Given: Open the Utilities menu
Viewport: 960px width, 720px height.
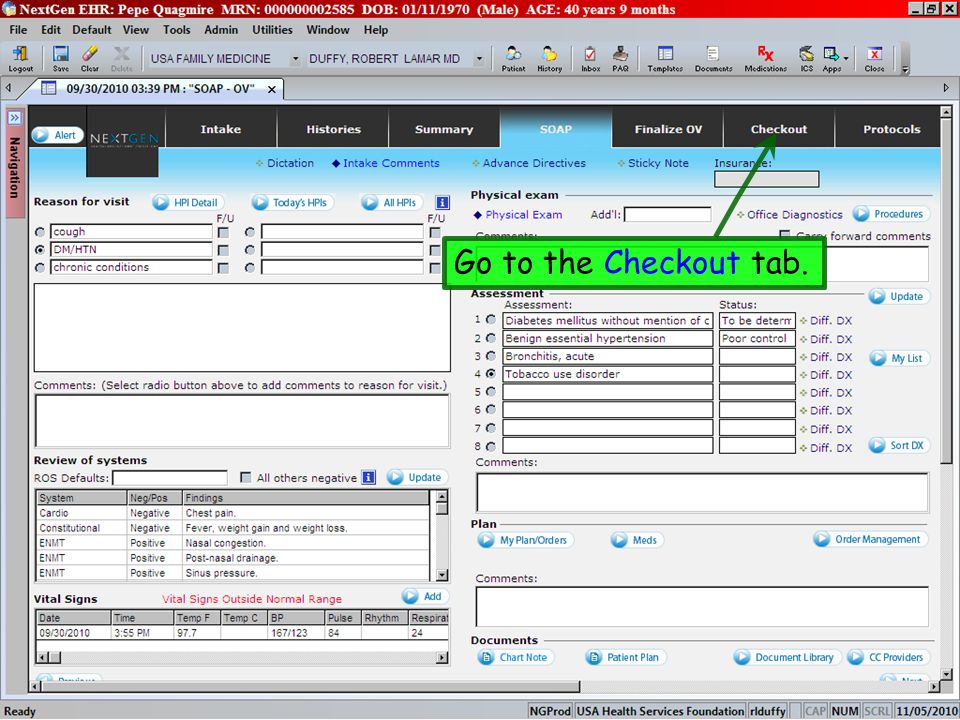Looking at the screenshot, I should pyautogui.click(x=272, y=29).
